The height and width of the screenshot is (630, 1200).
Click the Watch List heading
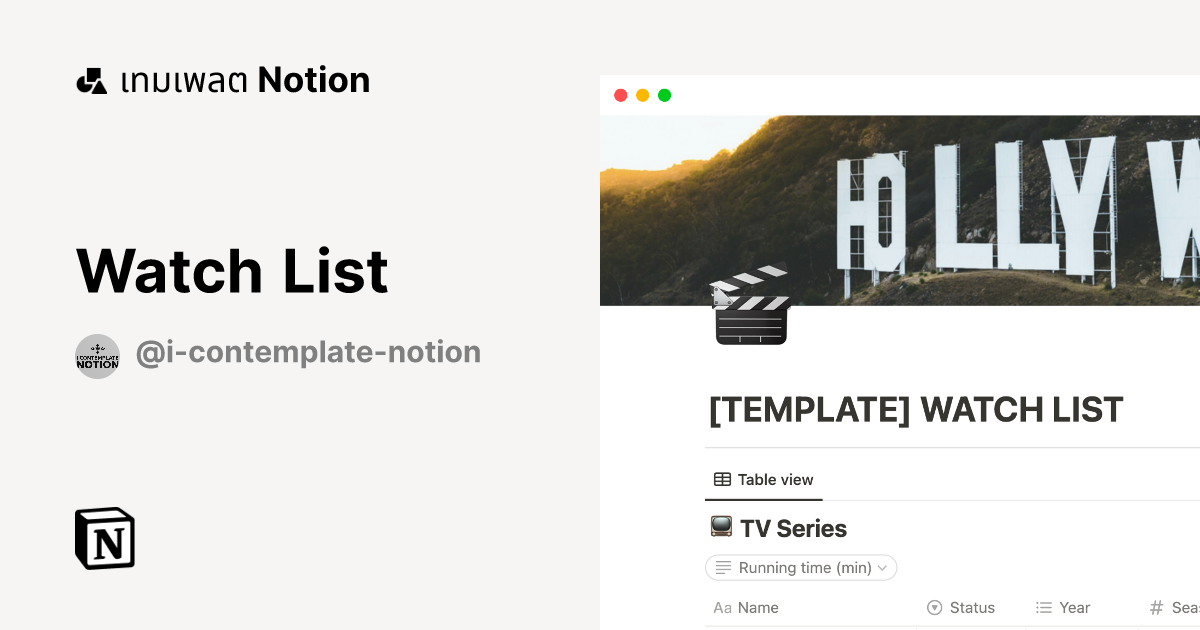point(231,270)
